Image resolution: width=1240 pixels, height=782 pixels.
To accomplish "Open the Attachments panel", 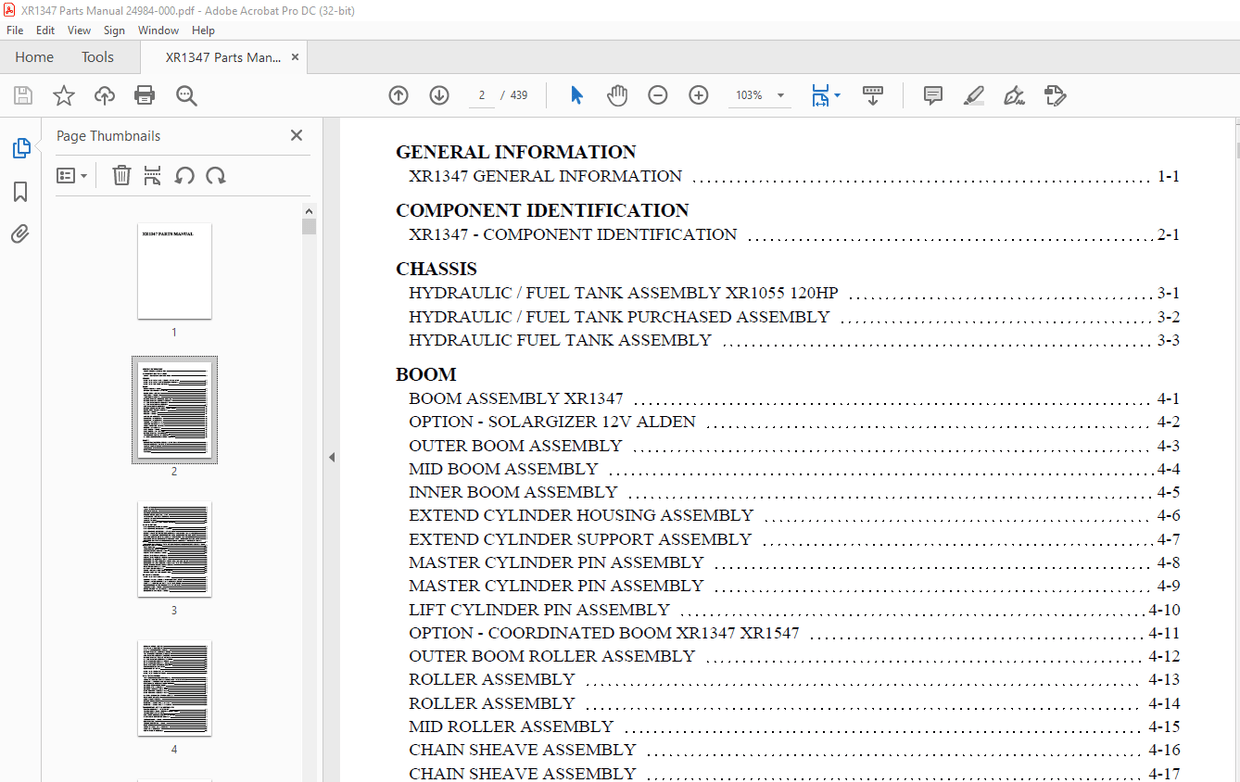I will click(x=21, y=234).
